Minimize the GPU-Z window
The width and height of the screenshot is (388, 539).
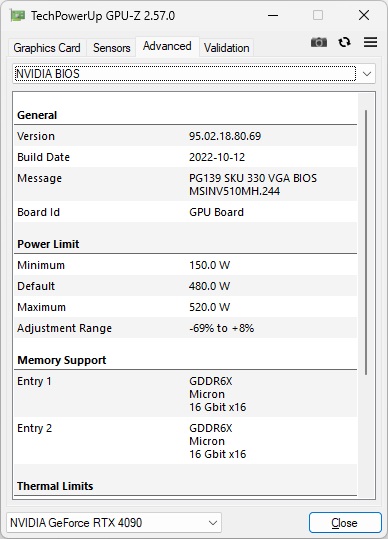tap(273, 15)
